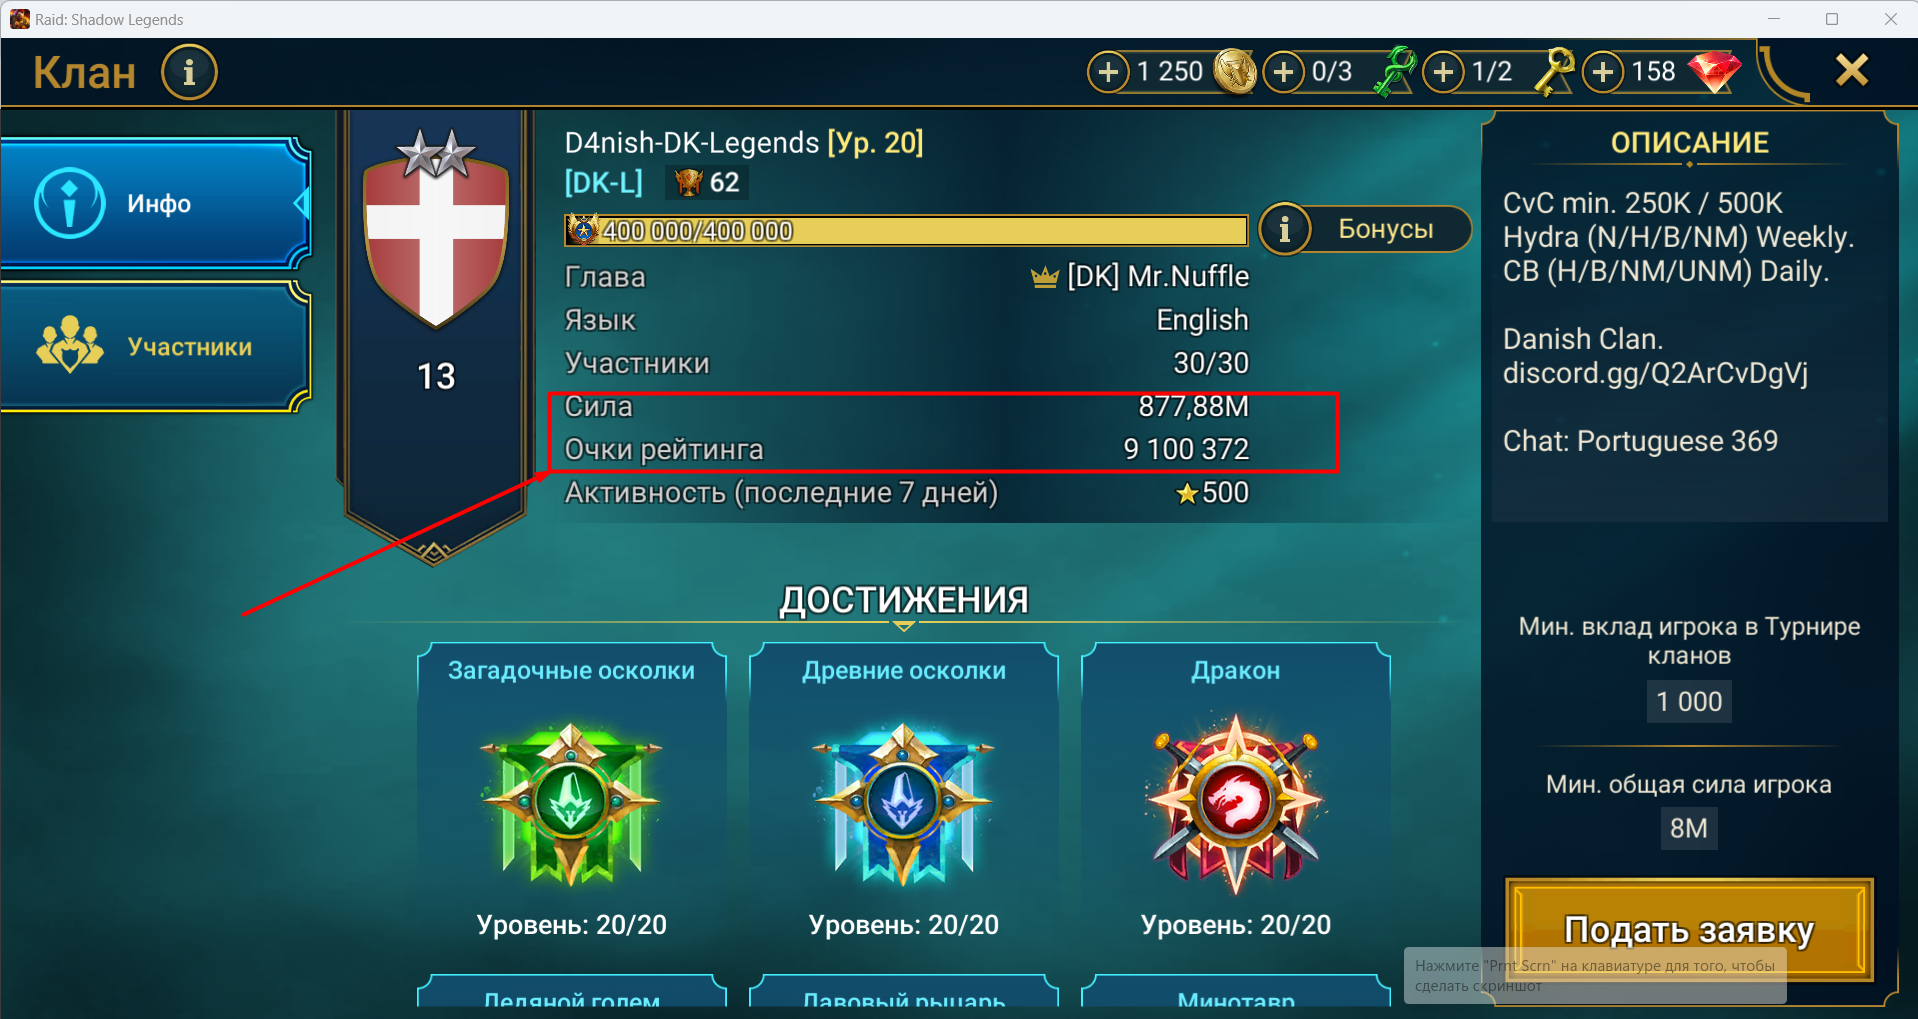Click the clan XP progress bar 400 000/400 000
This screenshot has width=1918, height=1019.
tap(906, 231)
